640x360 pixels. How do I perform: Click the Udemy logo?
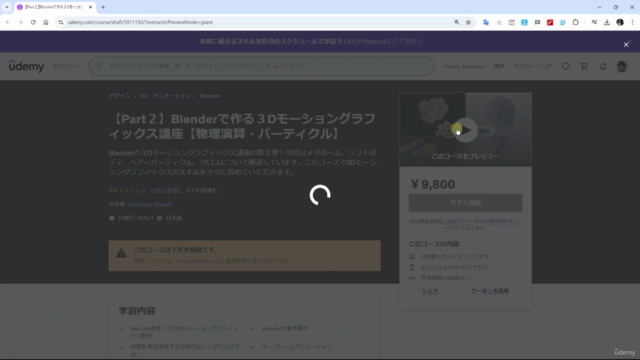point(27,66)
